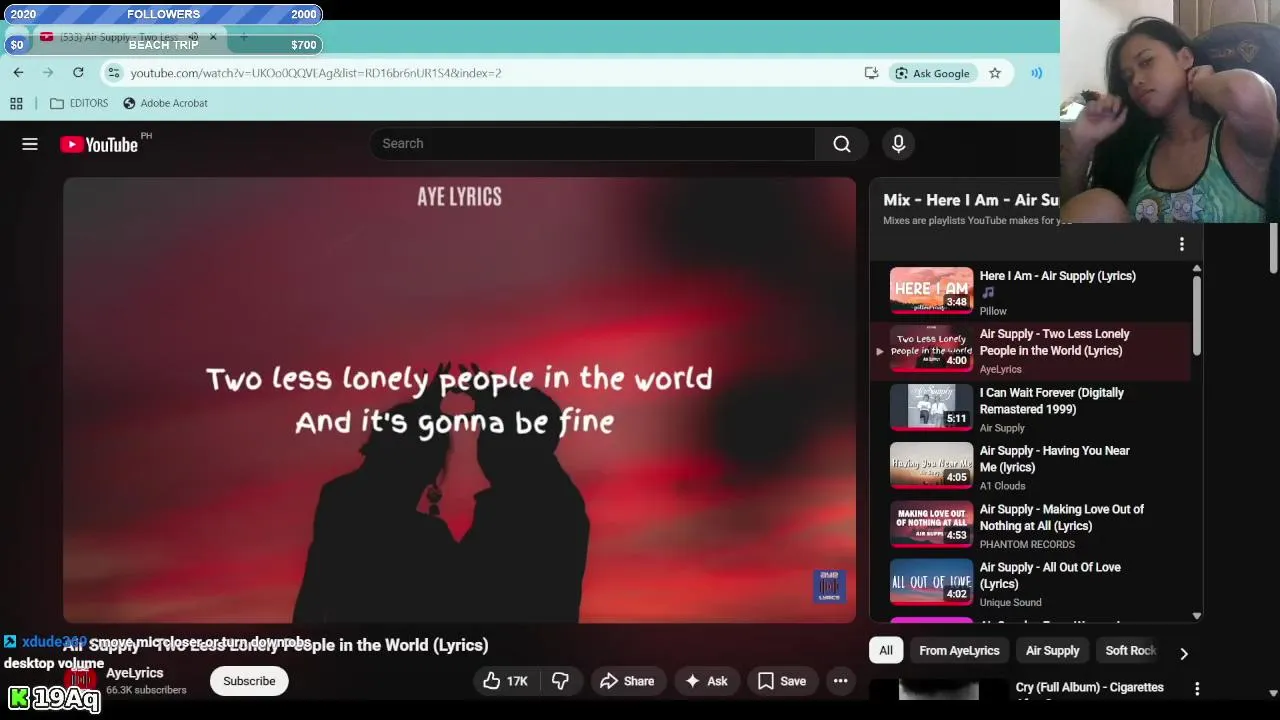This screenshot has width=1280, height=720.
Task: Like the video (17K)
Action: (x=506, y=681)
